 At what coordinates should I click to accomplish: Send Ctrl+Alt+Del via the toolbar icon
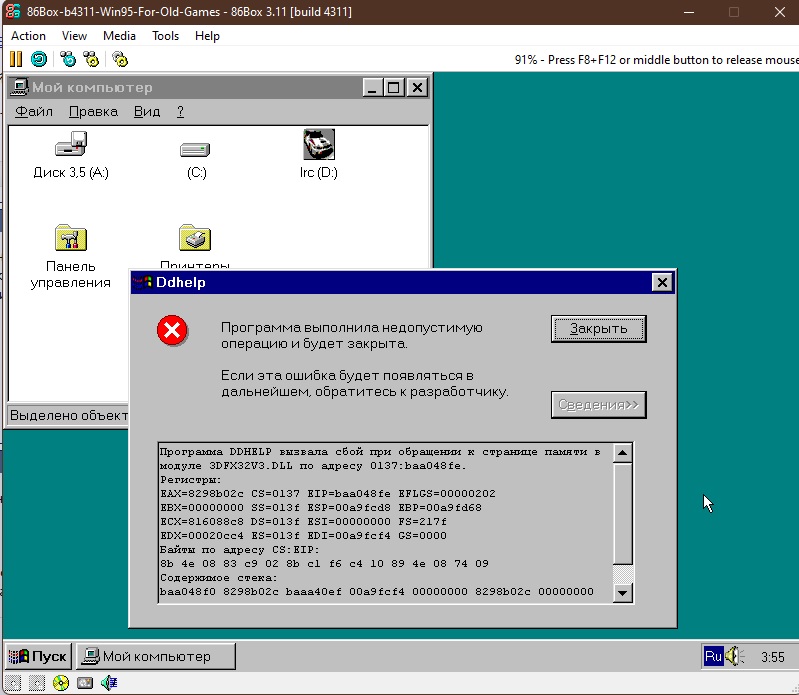click(67, 60)
